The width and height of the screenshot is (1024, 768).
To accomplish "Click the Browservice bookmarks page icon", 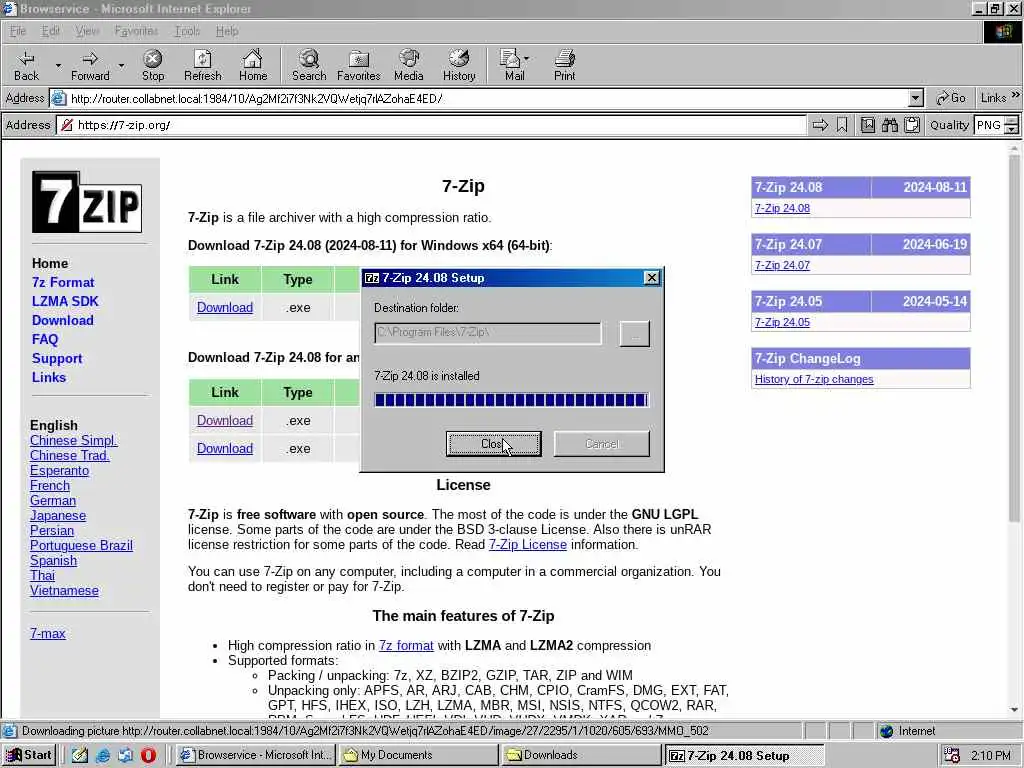I will point(867,125).
